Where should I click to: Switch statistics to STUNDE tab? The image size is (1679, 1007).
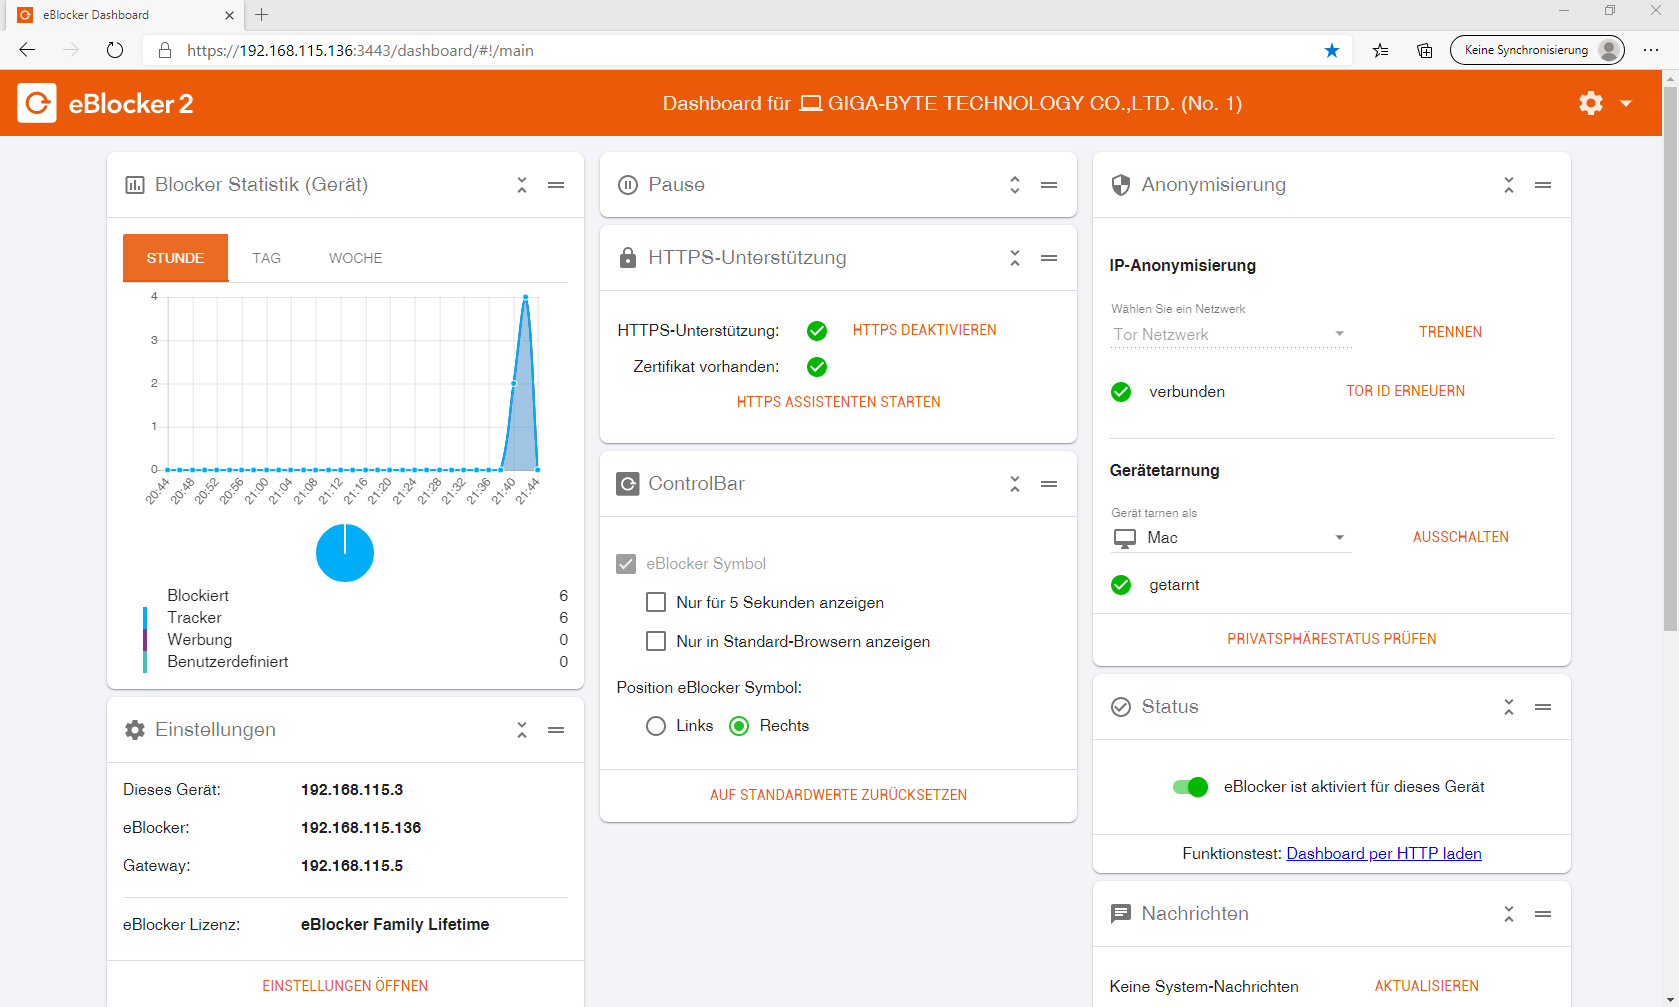(175, 258)
